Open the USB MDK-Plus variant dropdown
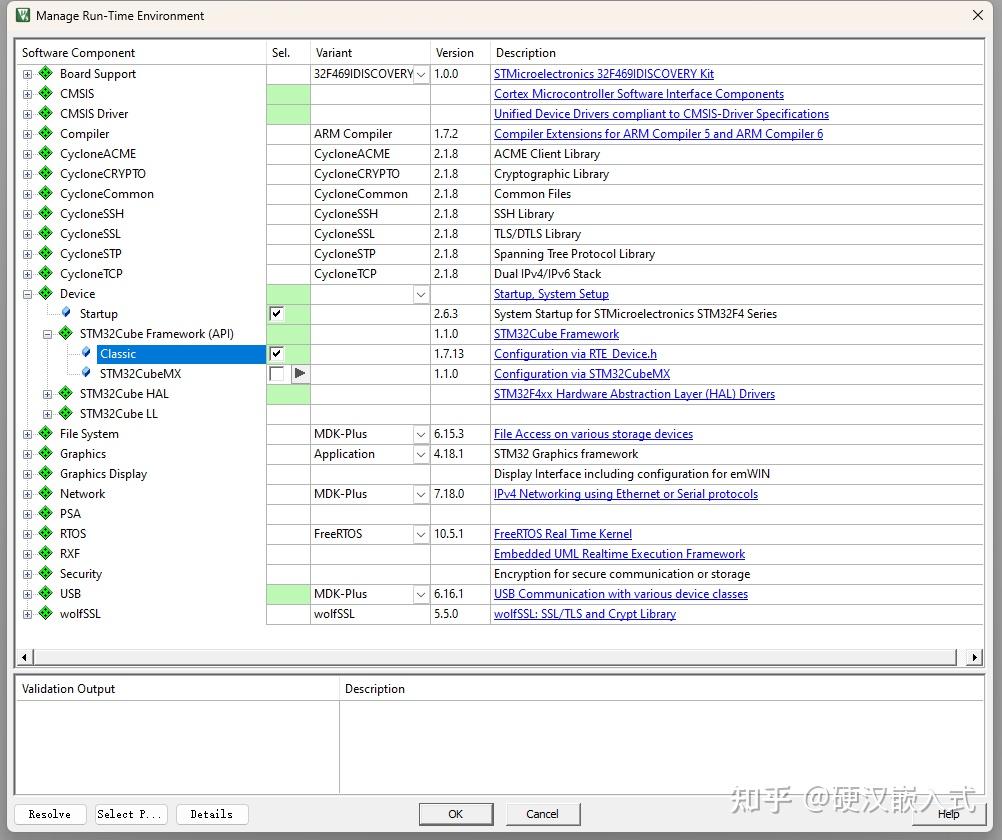 coord(420,594)
